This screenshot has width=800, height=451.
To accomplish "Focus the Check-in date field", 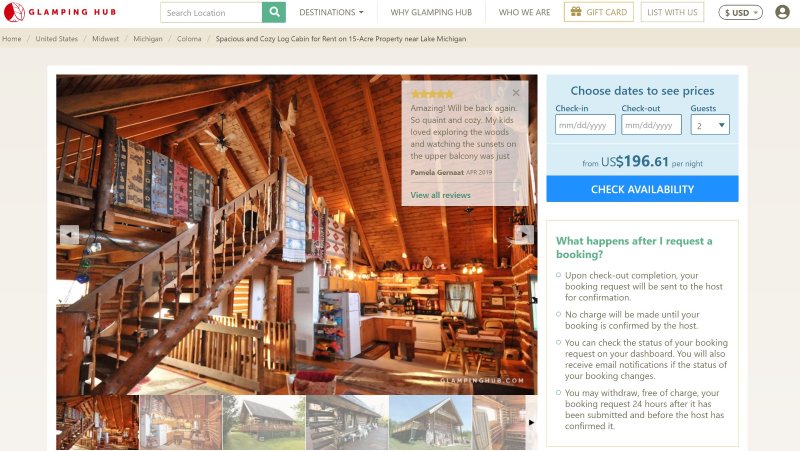I will pos(585,125).
